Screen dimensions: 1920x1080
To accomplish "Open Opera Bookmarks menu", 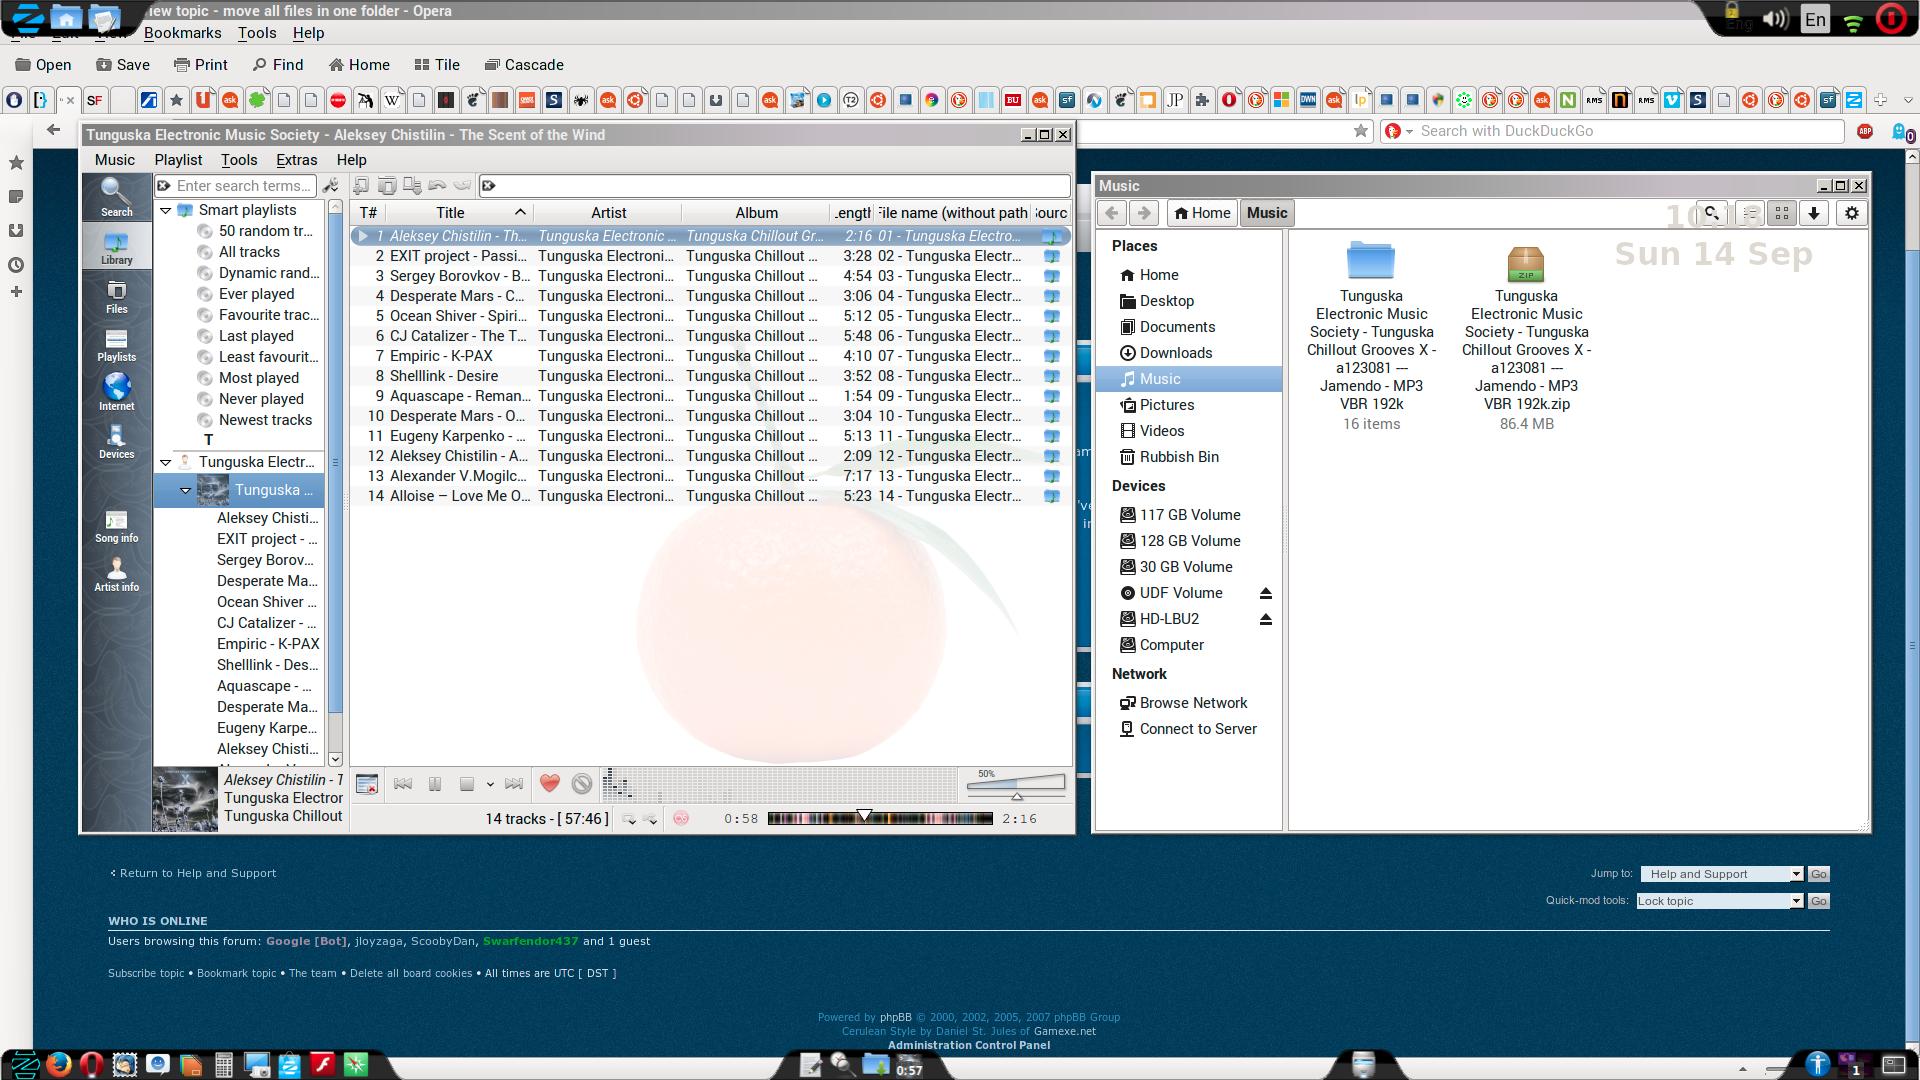I will point(183,33).
